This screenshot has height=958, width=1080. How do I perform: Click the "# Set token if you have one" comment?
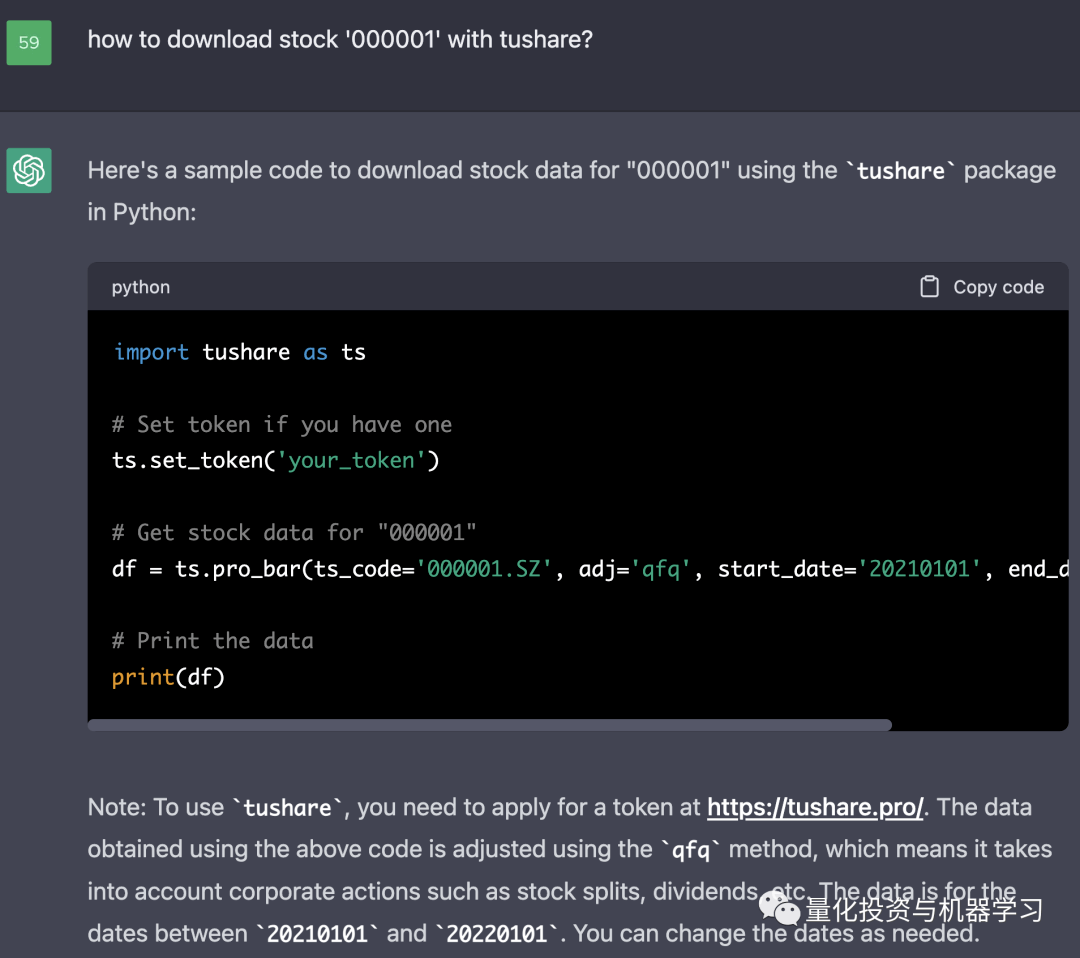282,425
